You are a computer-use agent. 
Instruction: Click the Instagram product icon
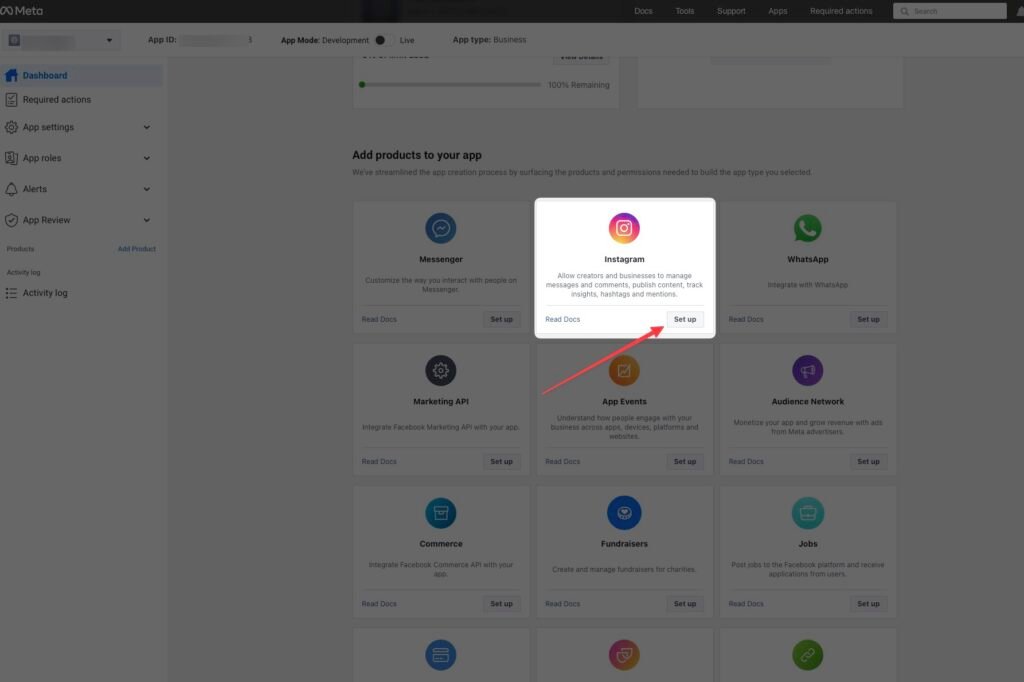(x=624, y=228)
